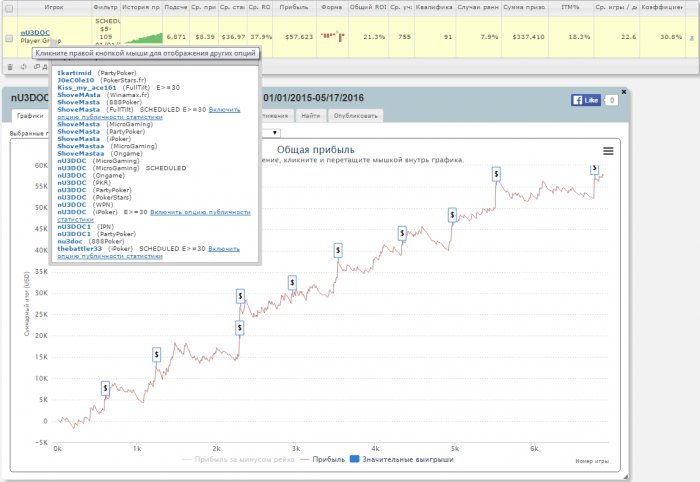Image resolution: width=700 pixels, height=482 pixels.
Task: Click the trash icon under the player row
Action: 10,67
